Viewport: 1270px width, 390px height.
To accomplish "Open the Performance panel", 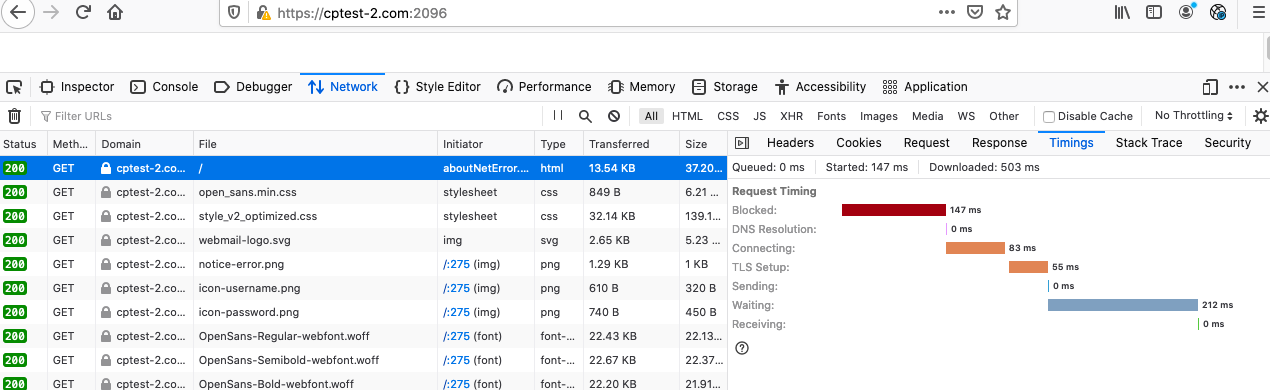I will point(544,87).
